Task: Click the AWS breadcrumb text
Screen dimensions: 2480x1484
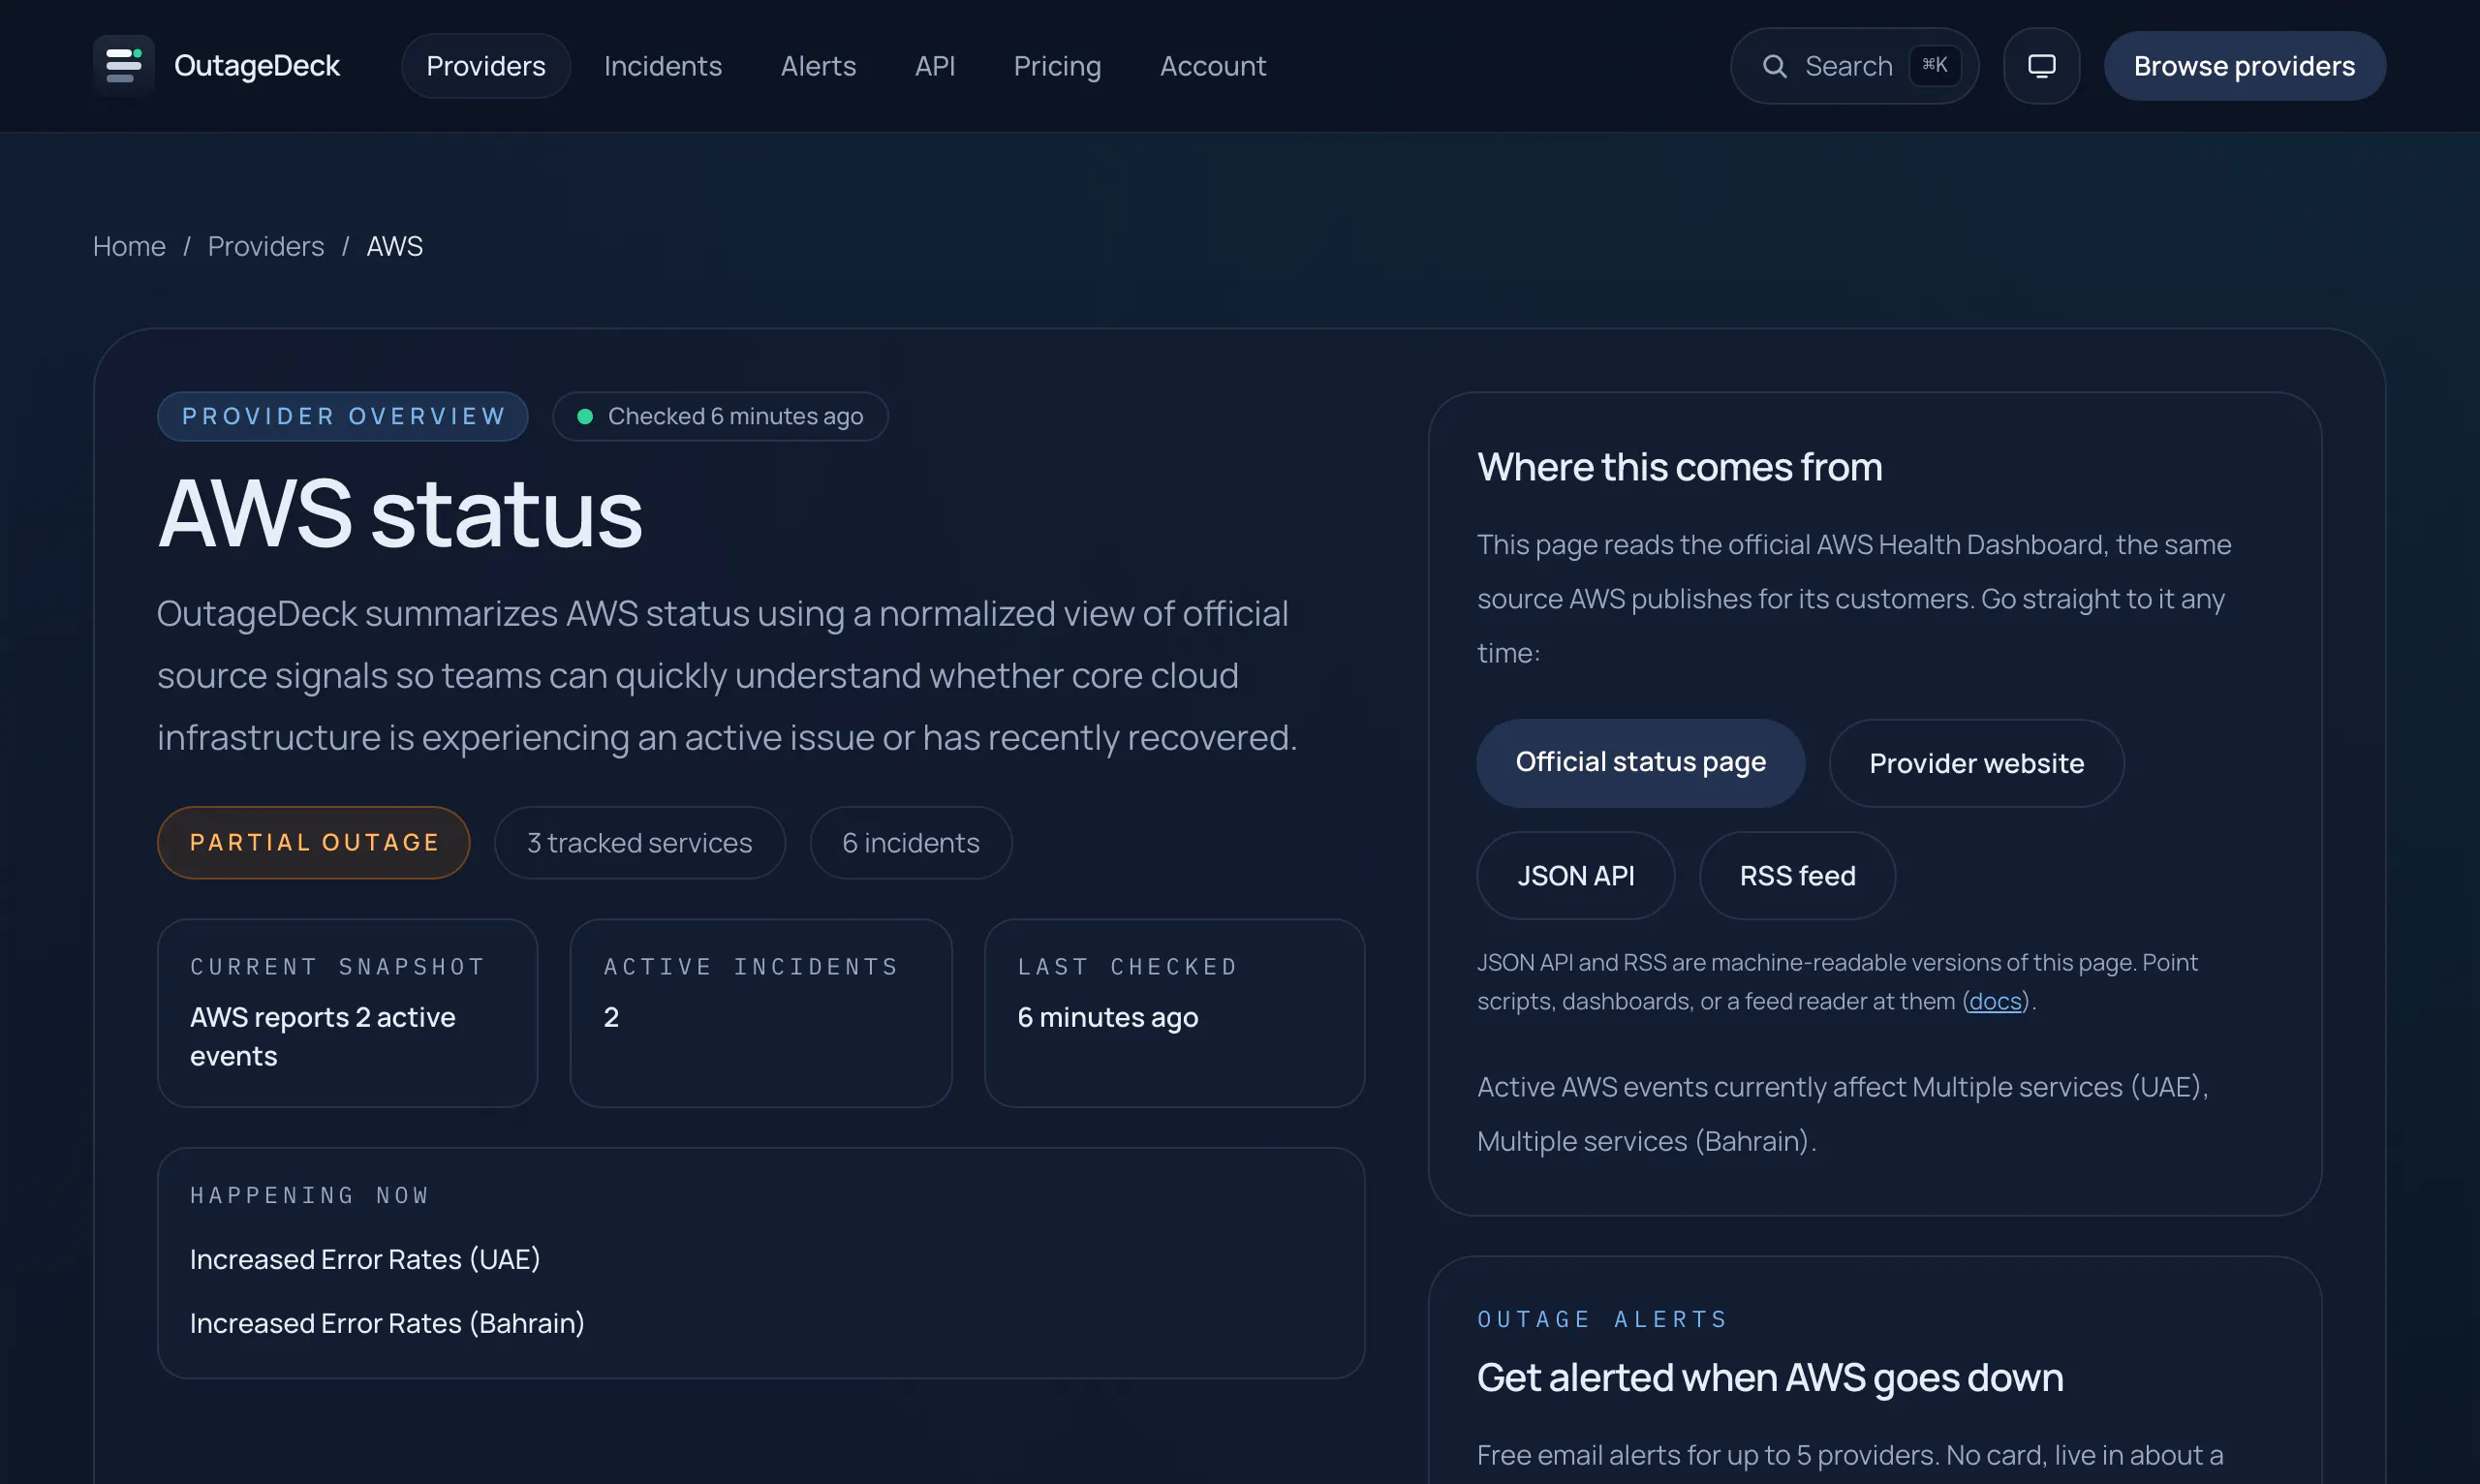Action: (395, 246)
